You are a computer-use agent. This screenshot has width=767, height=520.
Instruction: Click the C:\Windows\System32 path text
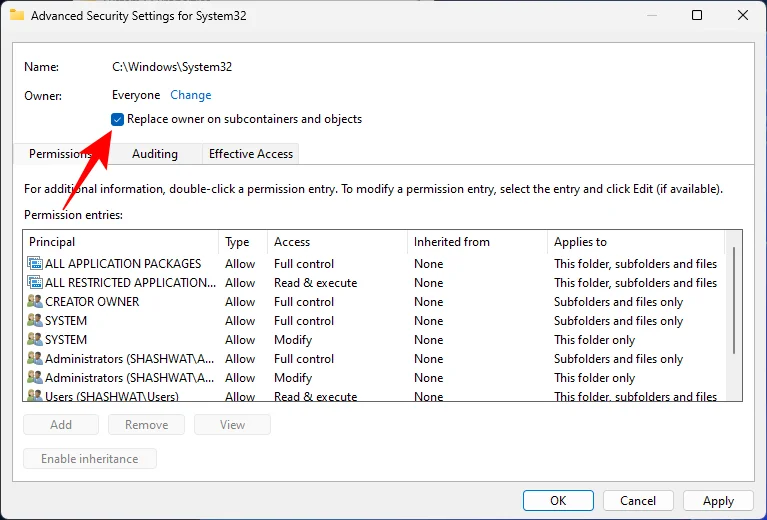(172, 67)
